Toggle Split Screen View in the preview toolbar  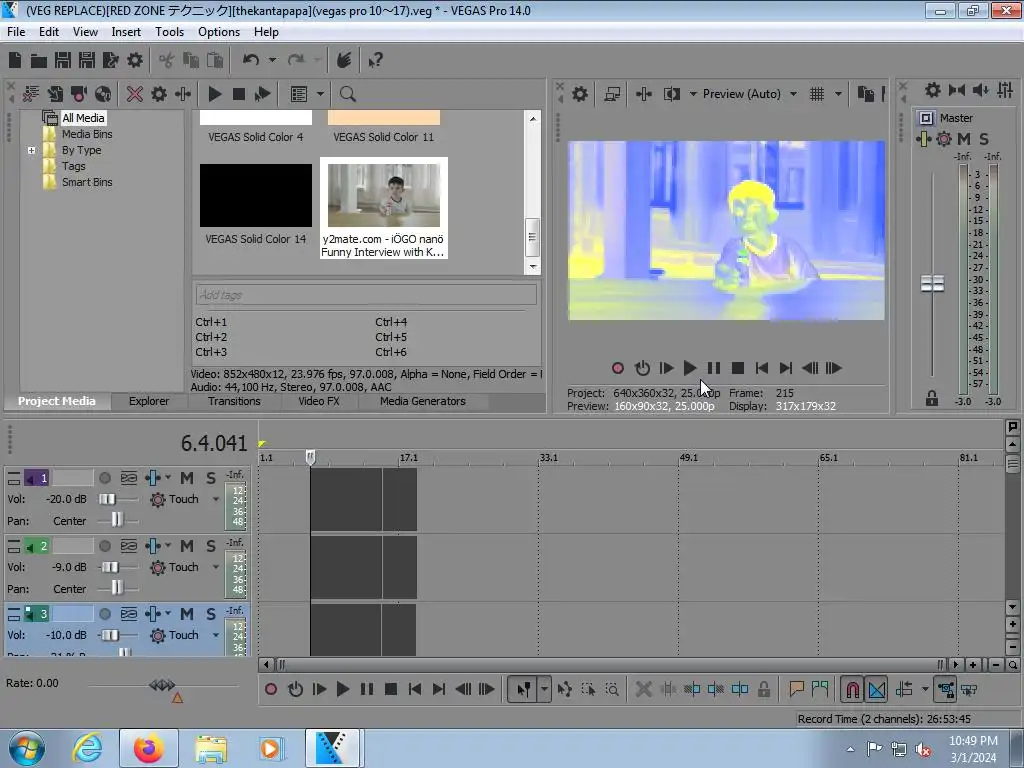[671, 94]
